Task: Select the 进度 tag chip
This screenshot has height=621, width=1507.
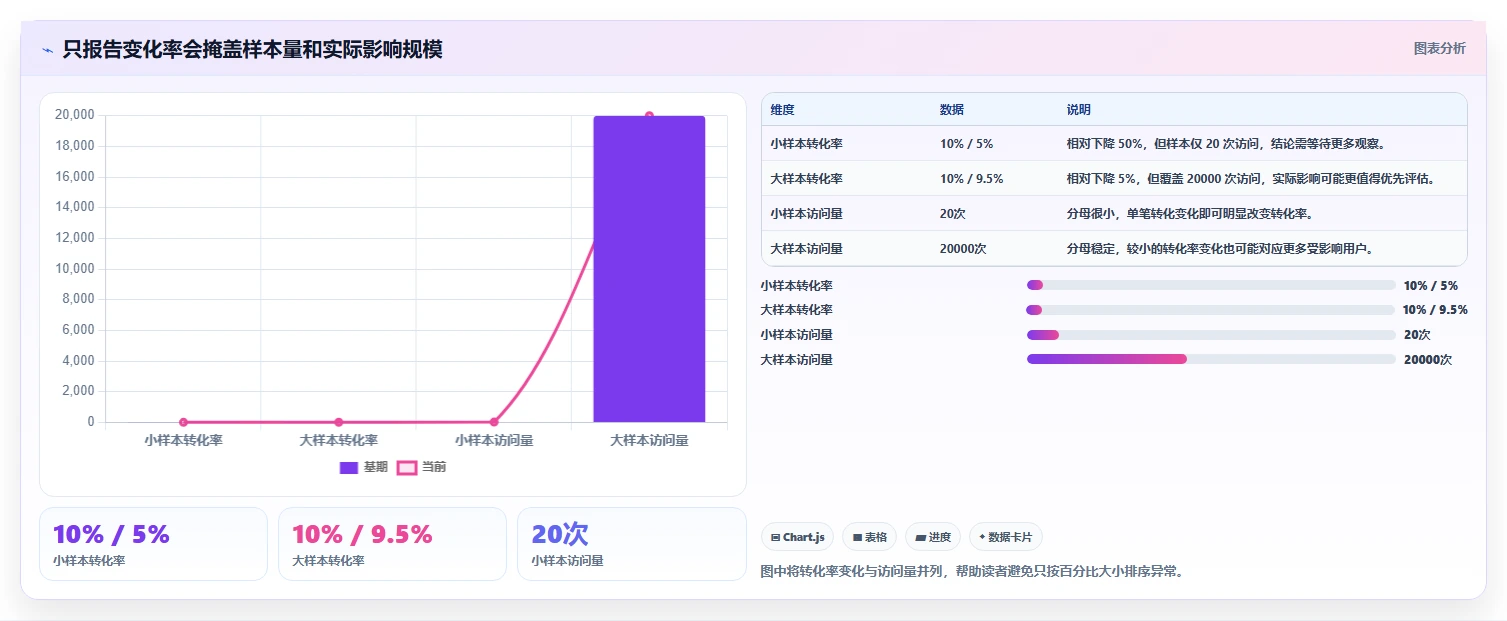Action: point(933,537)
